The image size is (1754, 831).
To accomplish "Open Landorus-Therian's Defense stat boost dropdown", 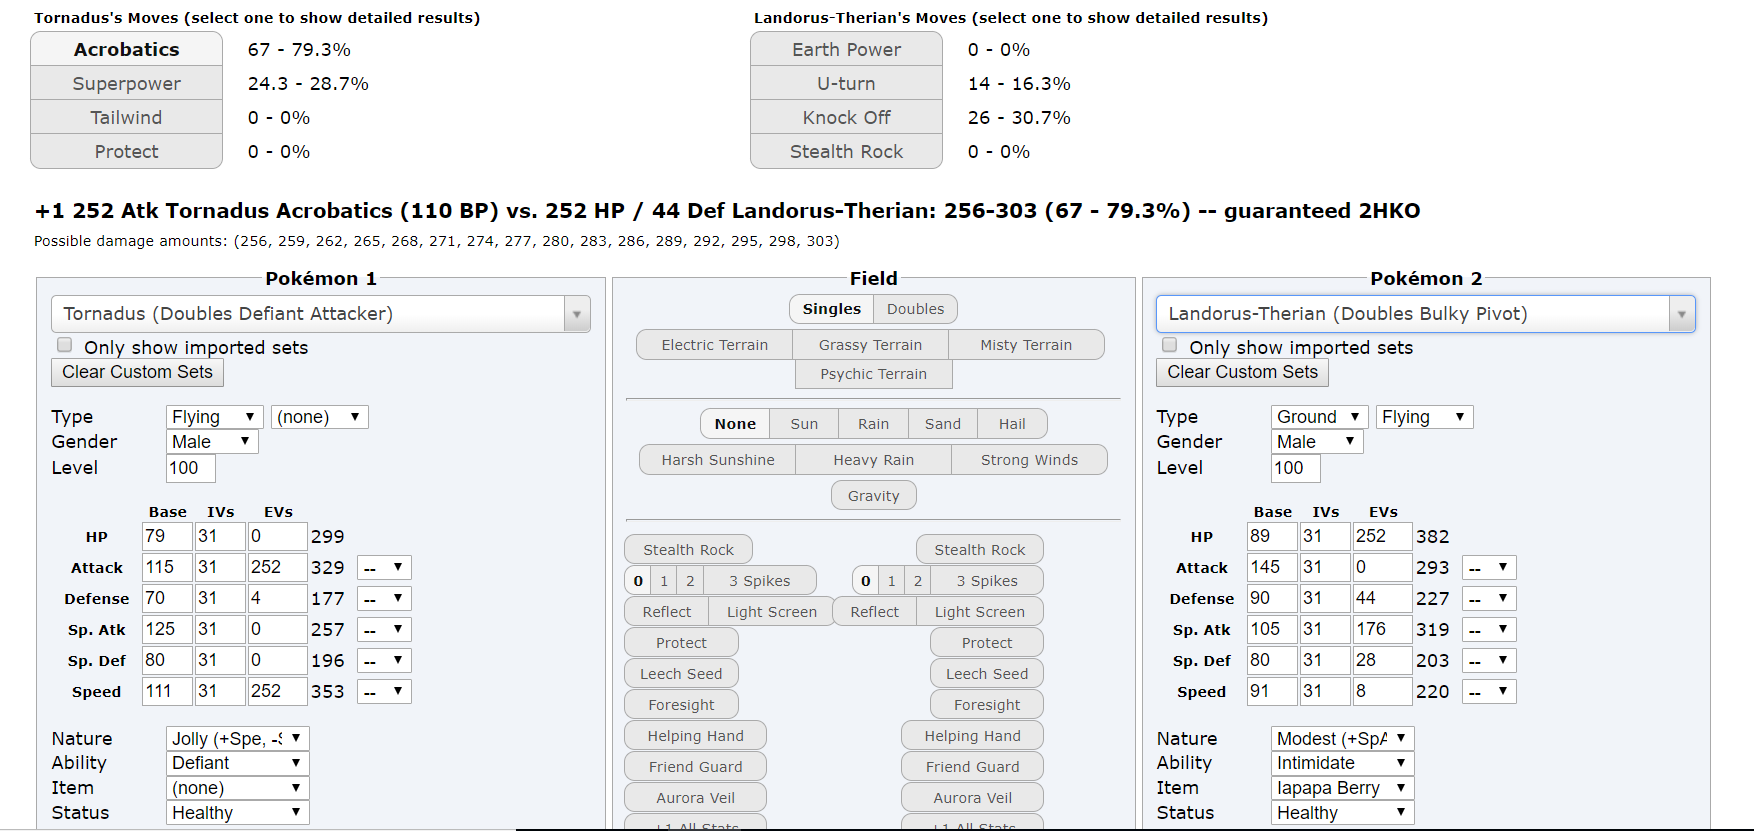I will coord(1490,599).
